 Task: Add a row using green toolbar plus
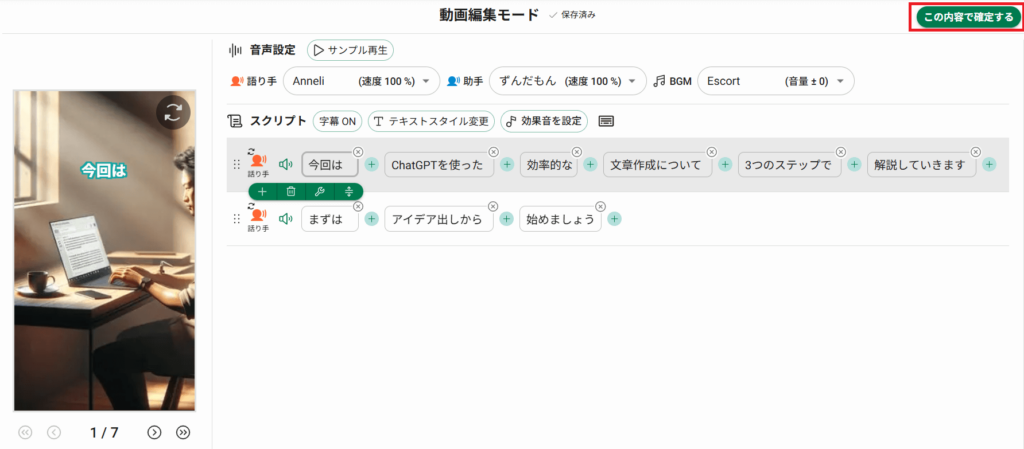point(262,192)
